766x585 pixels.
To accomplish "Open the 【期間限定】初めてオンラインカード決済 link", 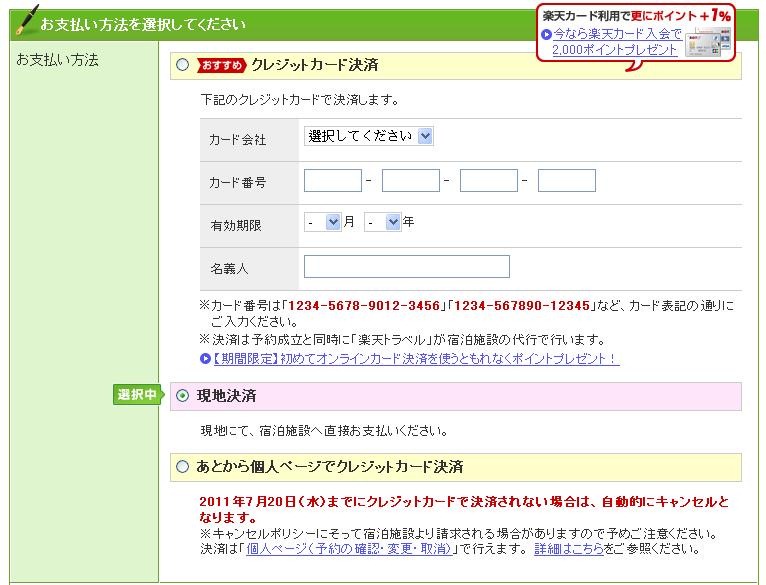I will pyautogui.click(x=416, y=359).
